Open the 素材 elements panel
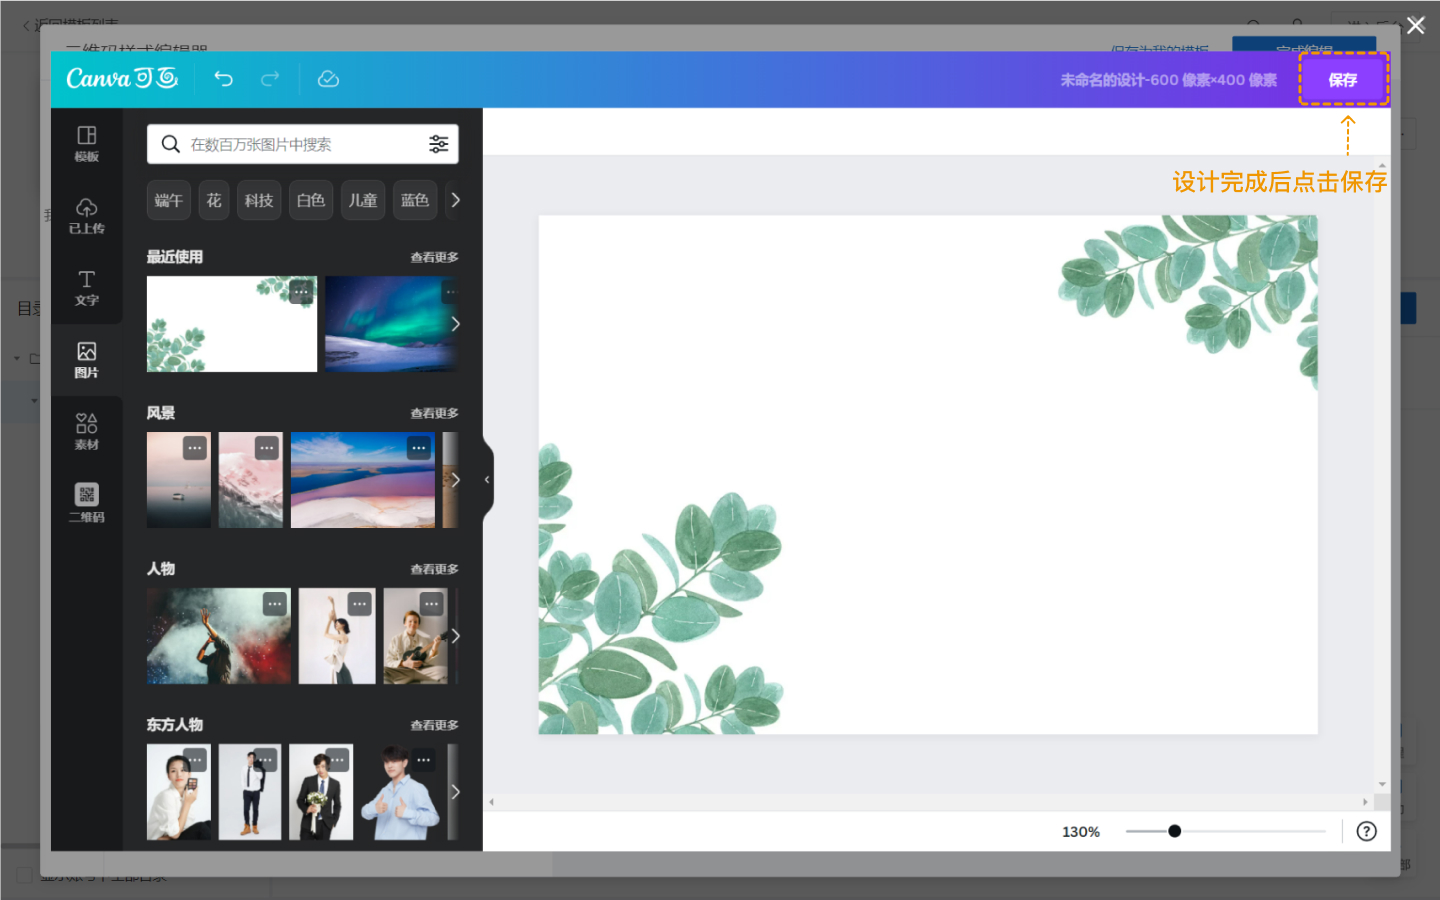The image size is (1440, 900). click(87, 432)
